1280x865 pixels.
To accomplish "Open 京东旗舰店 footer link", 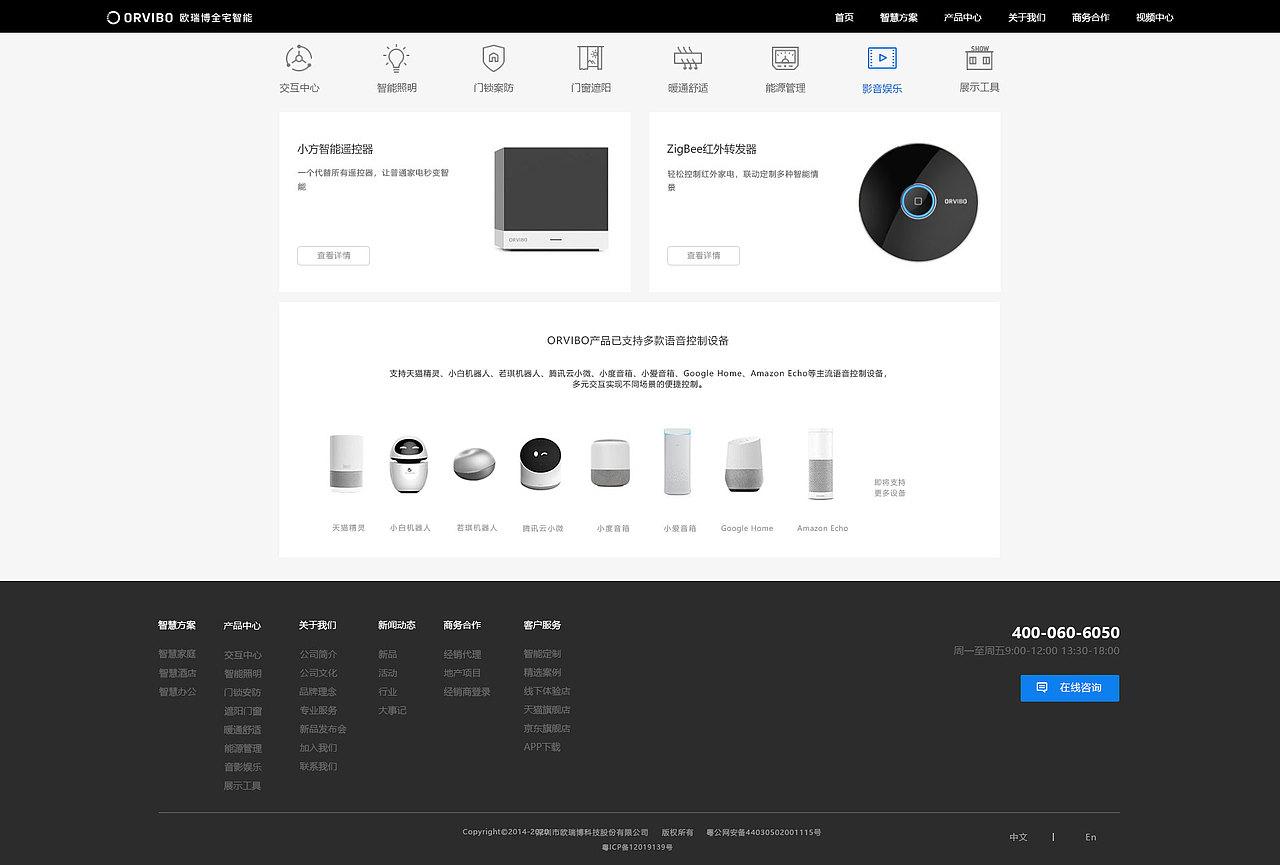I will [x=547, y=729].
